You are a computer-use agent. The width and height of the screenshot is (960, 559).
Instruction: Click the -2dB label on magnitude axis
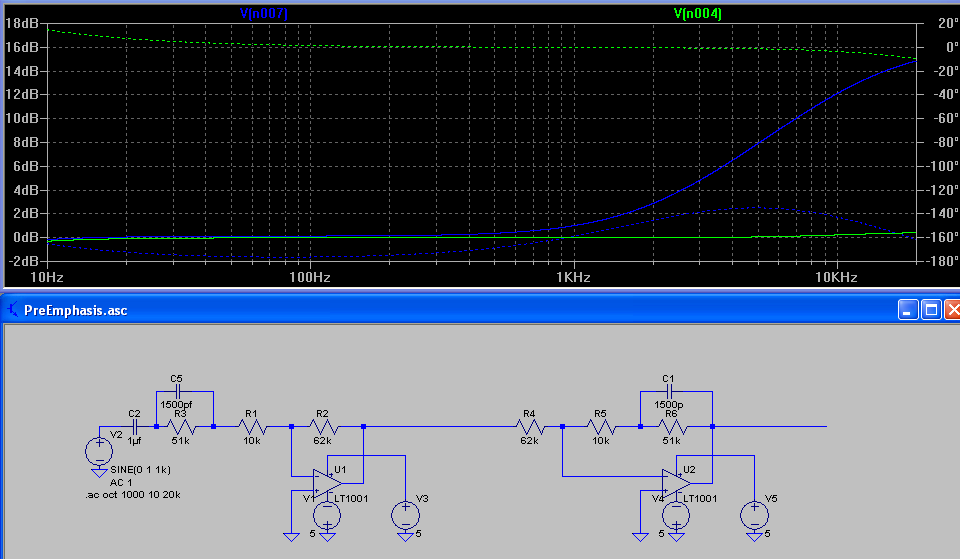(23, 261)
